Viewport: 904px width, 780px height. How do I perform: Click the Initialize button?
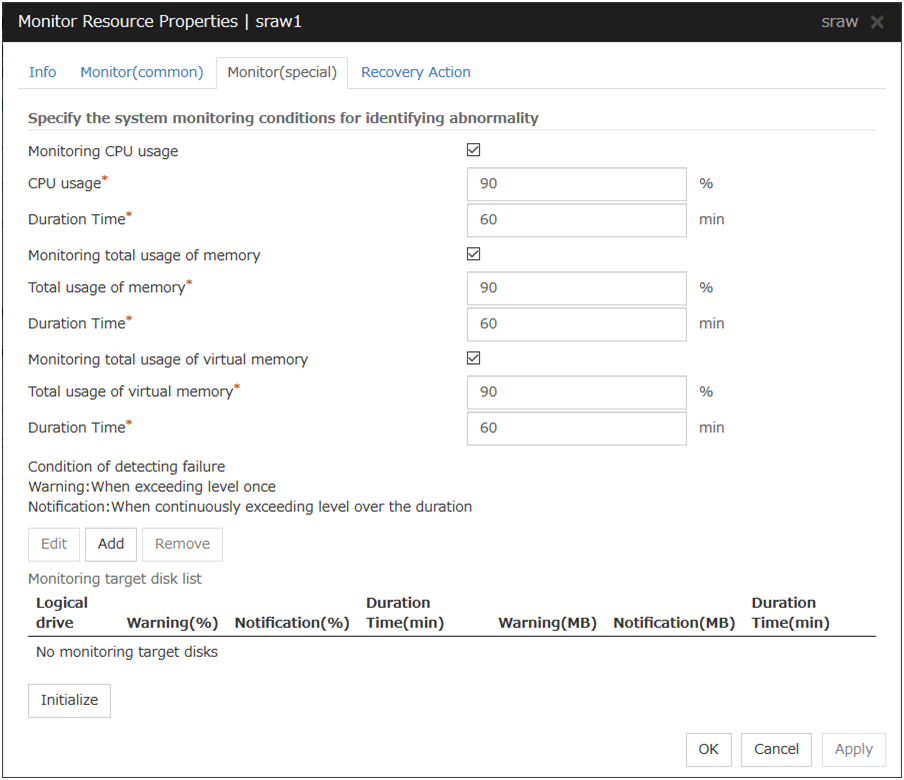coord(69,701)
